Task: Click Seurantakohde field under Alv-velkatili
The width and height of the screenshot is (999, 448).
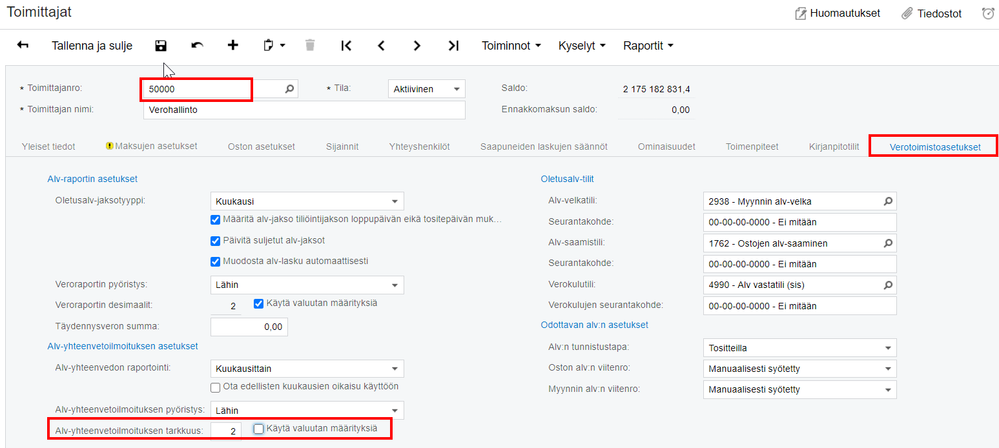Action: 800,222
